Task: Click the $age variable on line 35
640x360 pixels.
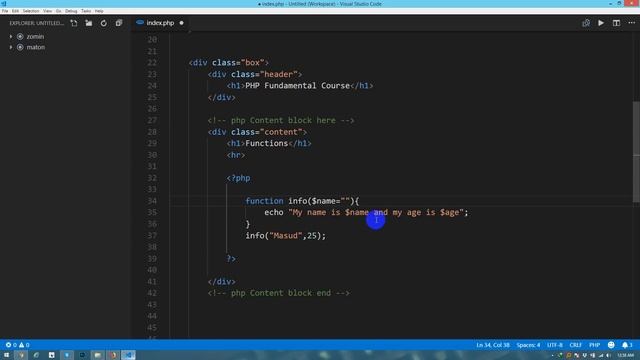Action: [449, 212]
